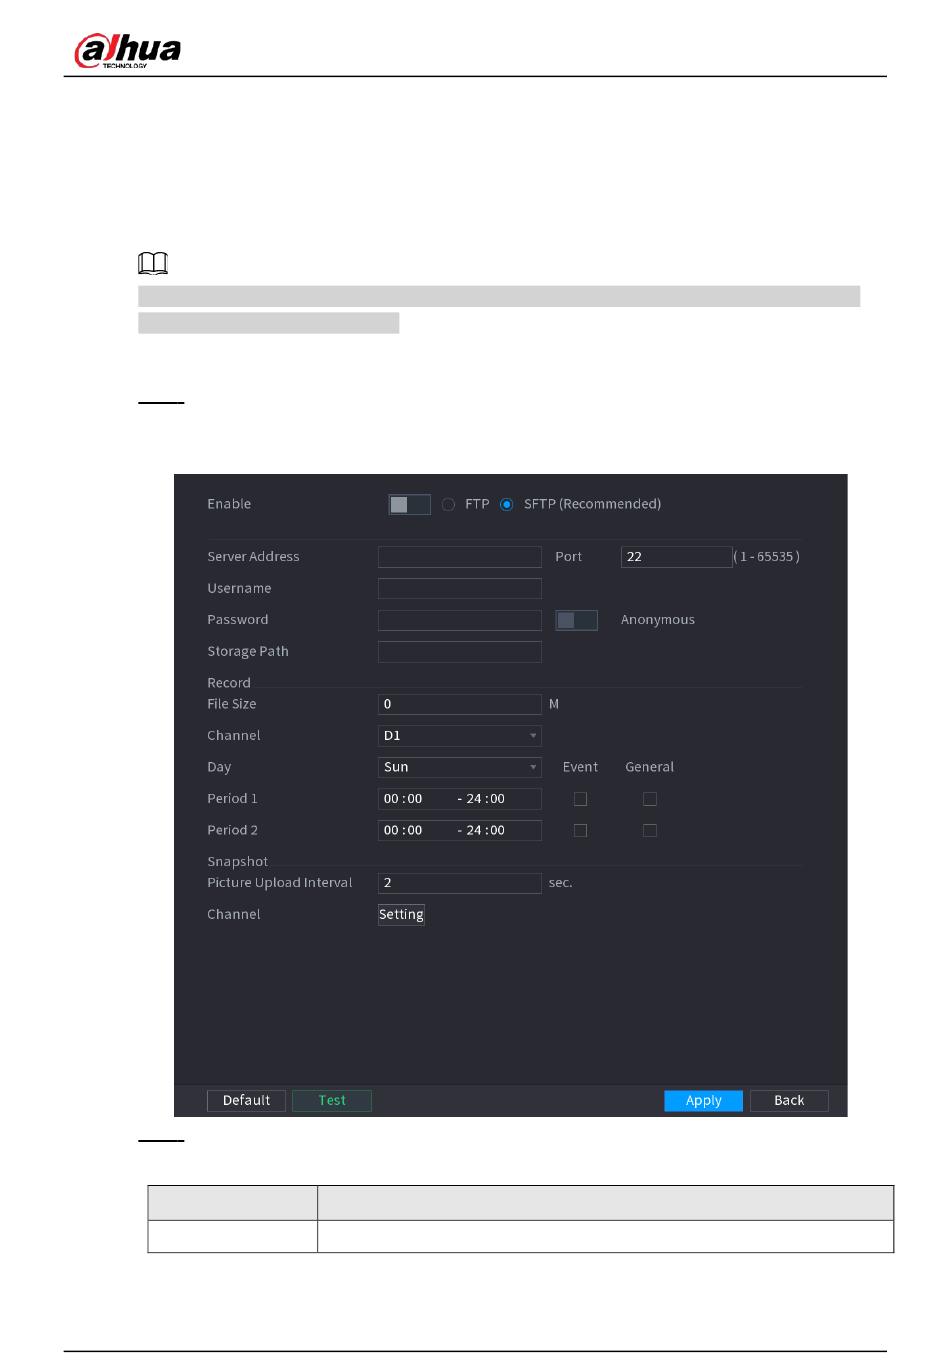Click the Username input field
This screenshot has height=1369, width=950.
click(x=460, y=589)
